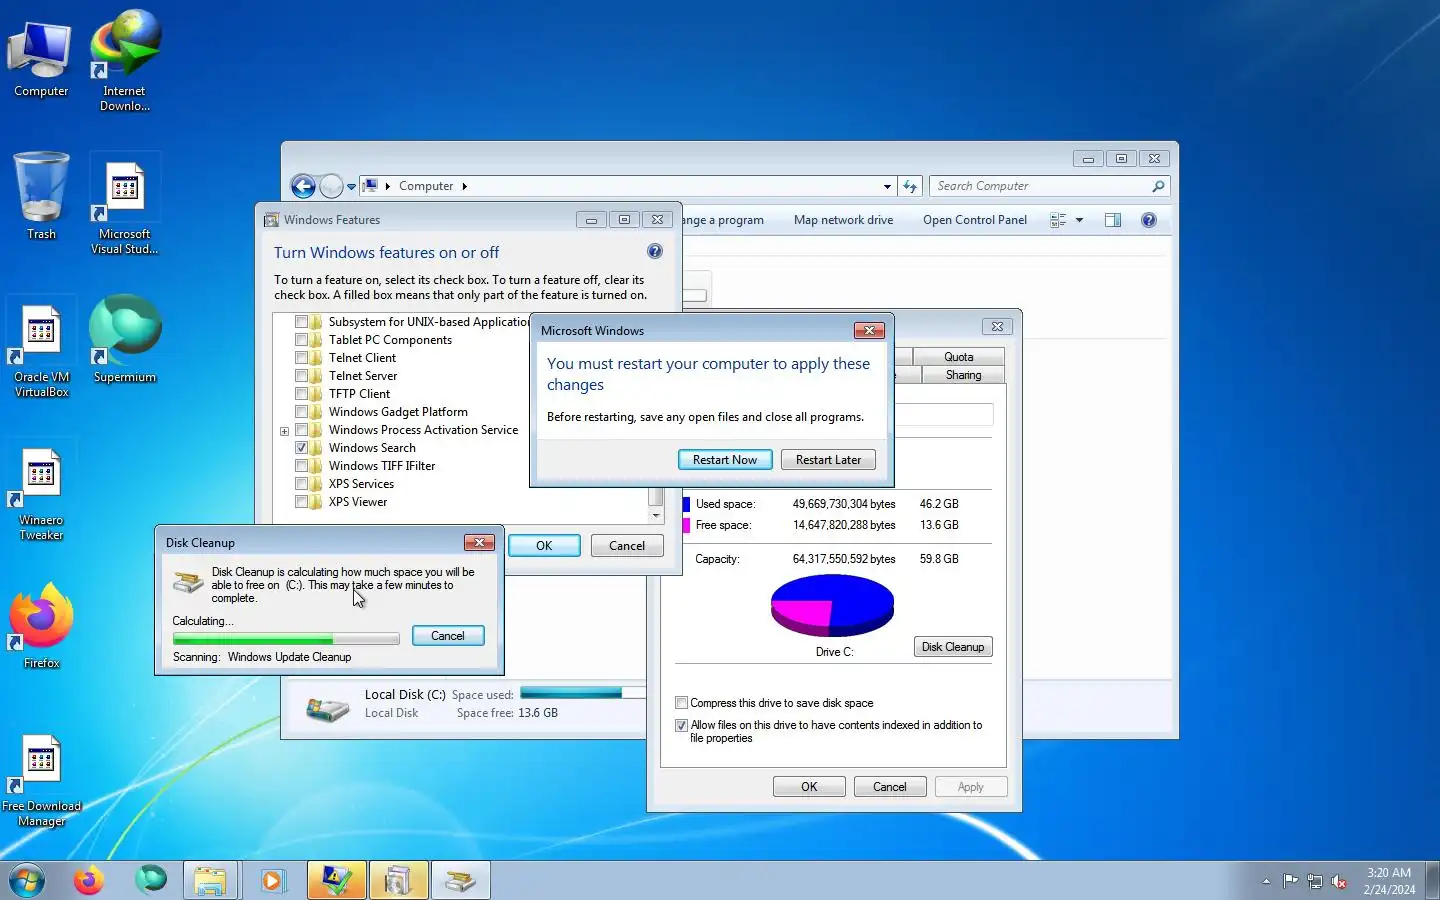1440x900 pixels.
Task: Open the change-view dropdown arrow in Explorer
Action: pos(1079,220)
